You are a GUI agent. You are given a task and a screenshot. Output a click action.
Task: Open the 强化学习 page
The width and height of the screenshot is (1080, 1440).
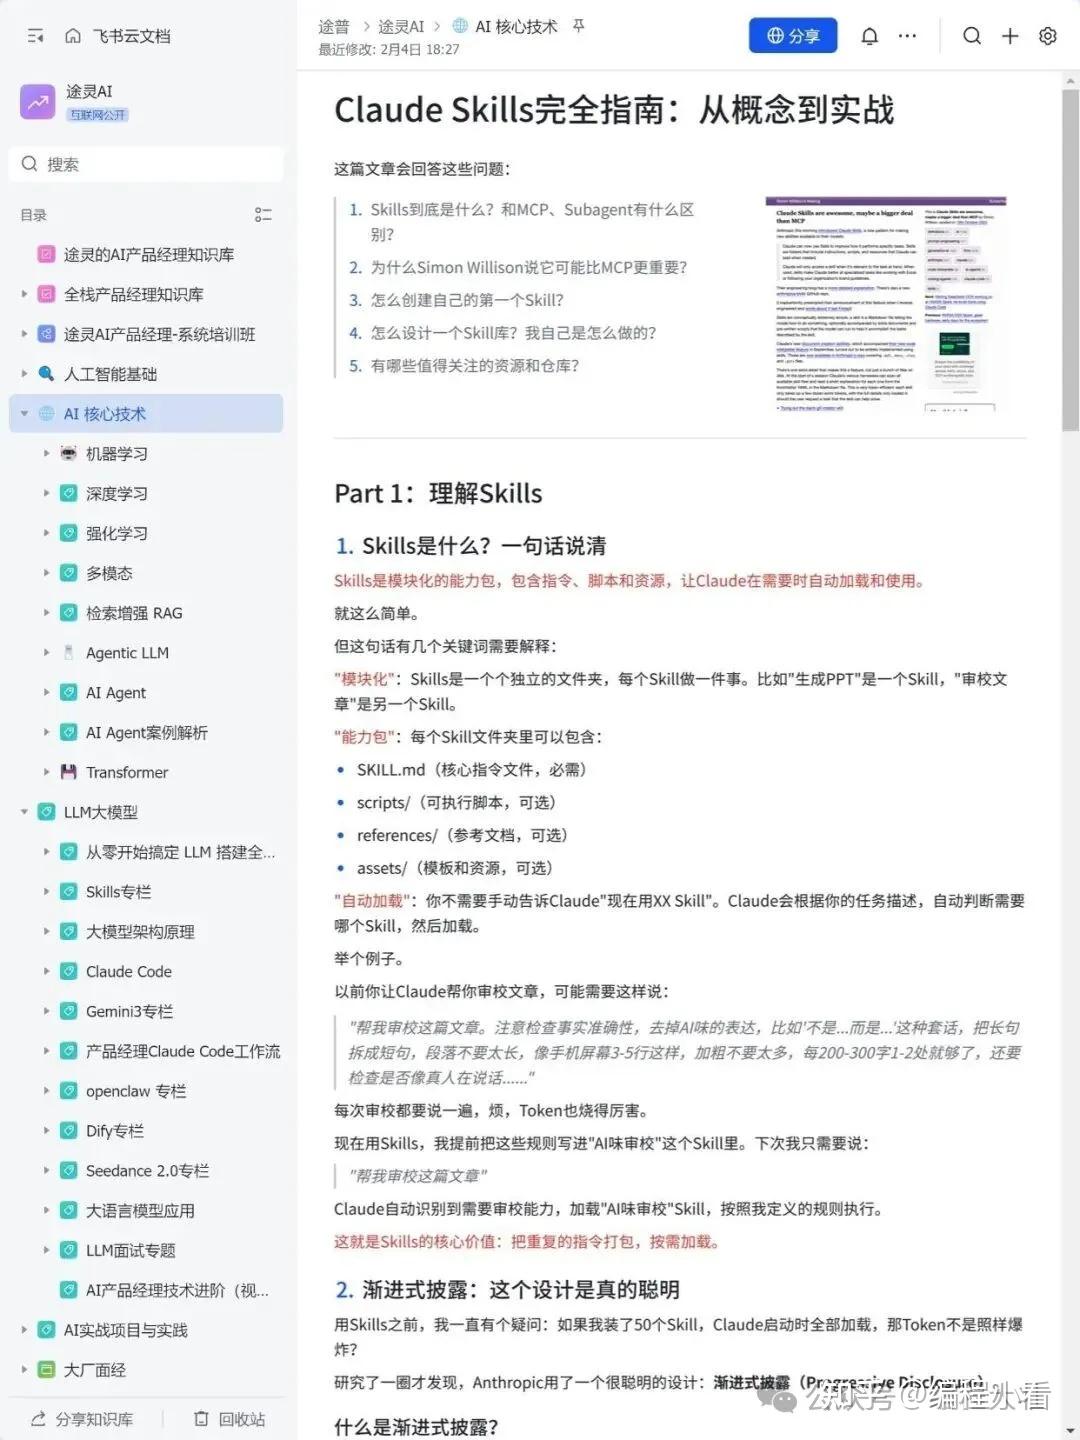click(x=117, y=533)
